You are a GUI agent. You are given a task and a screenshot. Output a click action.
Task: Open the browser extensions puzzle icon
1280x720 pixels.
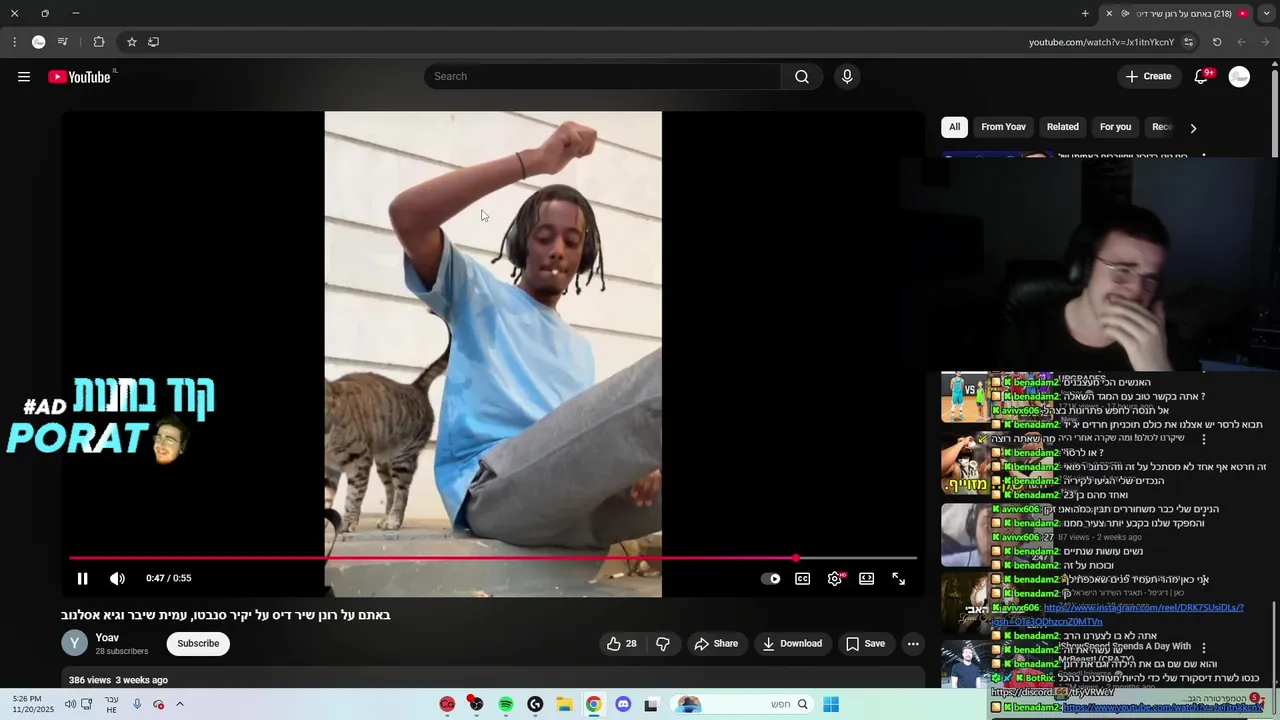point(99,42)
